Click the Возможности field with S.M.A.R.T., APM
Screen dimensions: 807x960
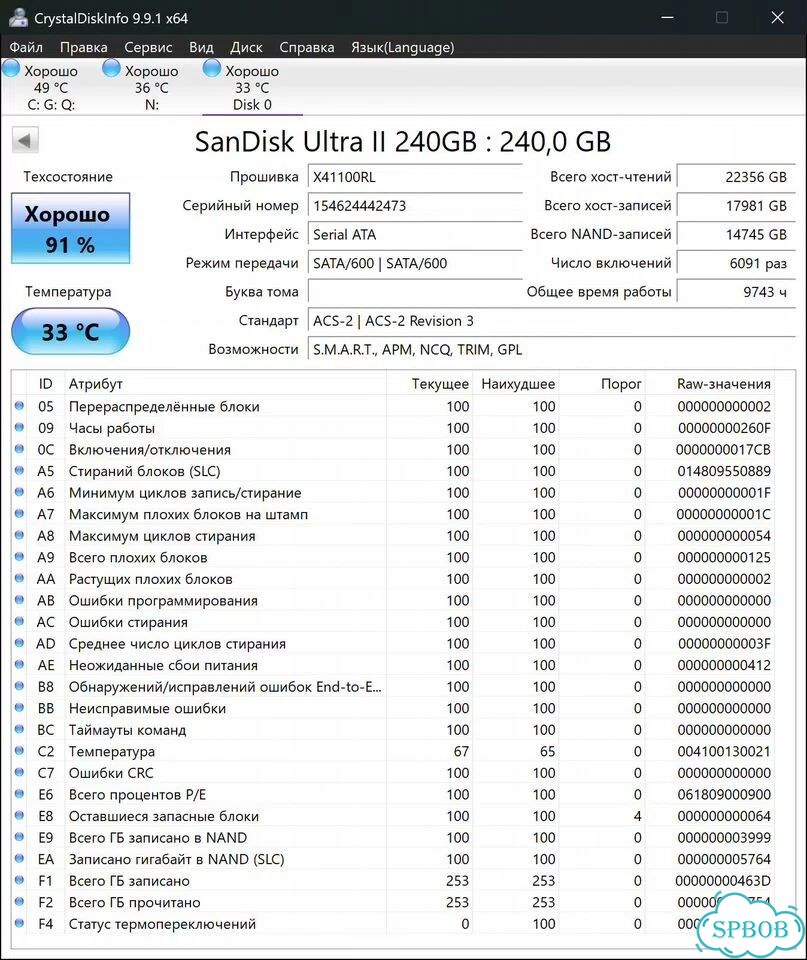click(552, 350)
